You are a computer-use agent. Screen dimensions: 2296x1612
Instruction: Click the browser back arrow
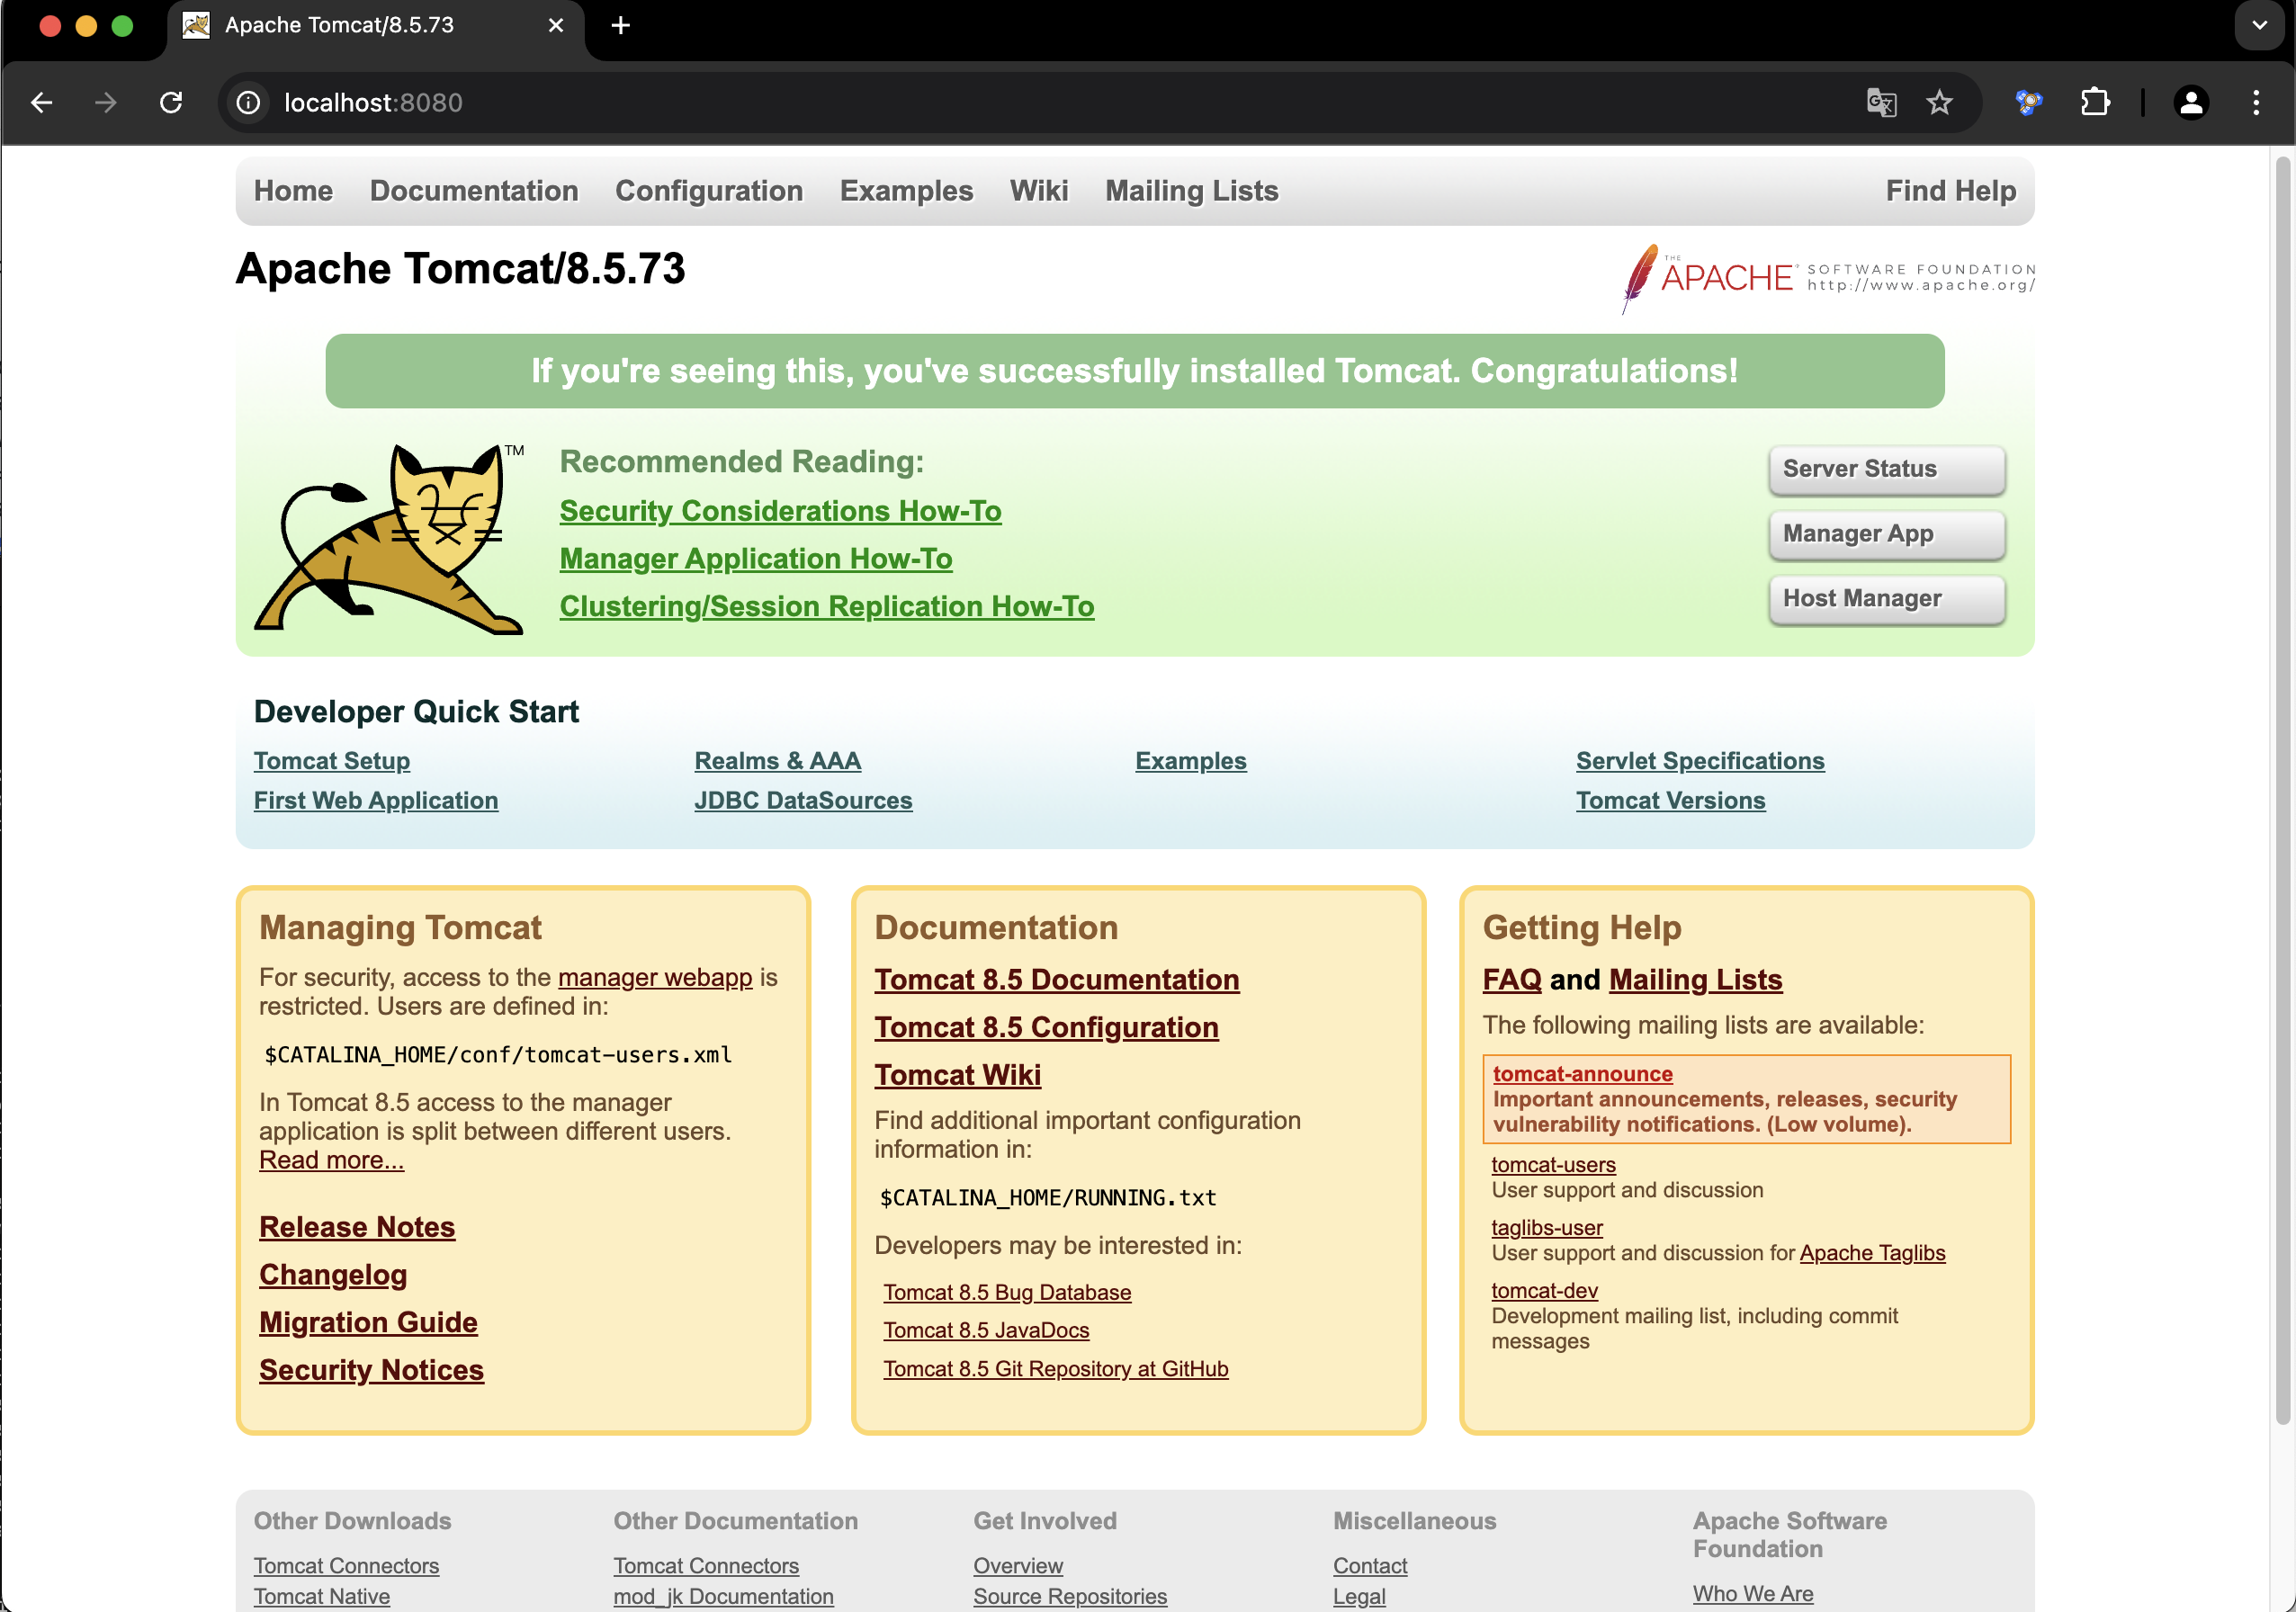42,102
